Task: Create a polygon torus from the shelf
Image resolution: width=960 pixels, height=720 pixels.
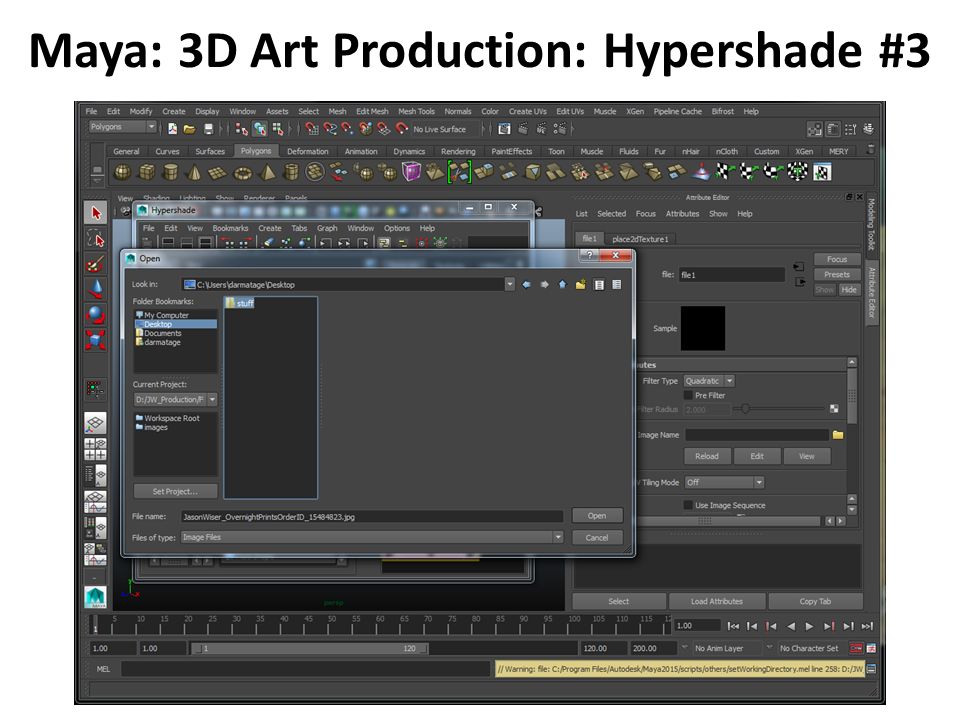Action: click(242, 173)
